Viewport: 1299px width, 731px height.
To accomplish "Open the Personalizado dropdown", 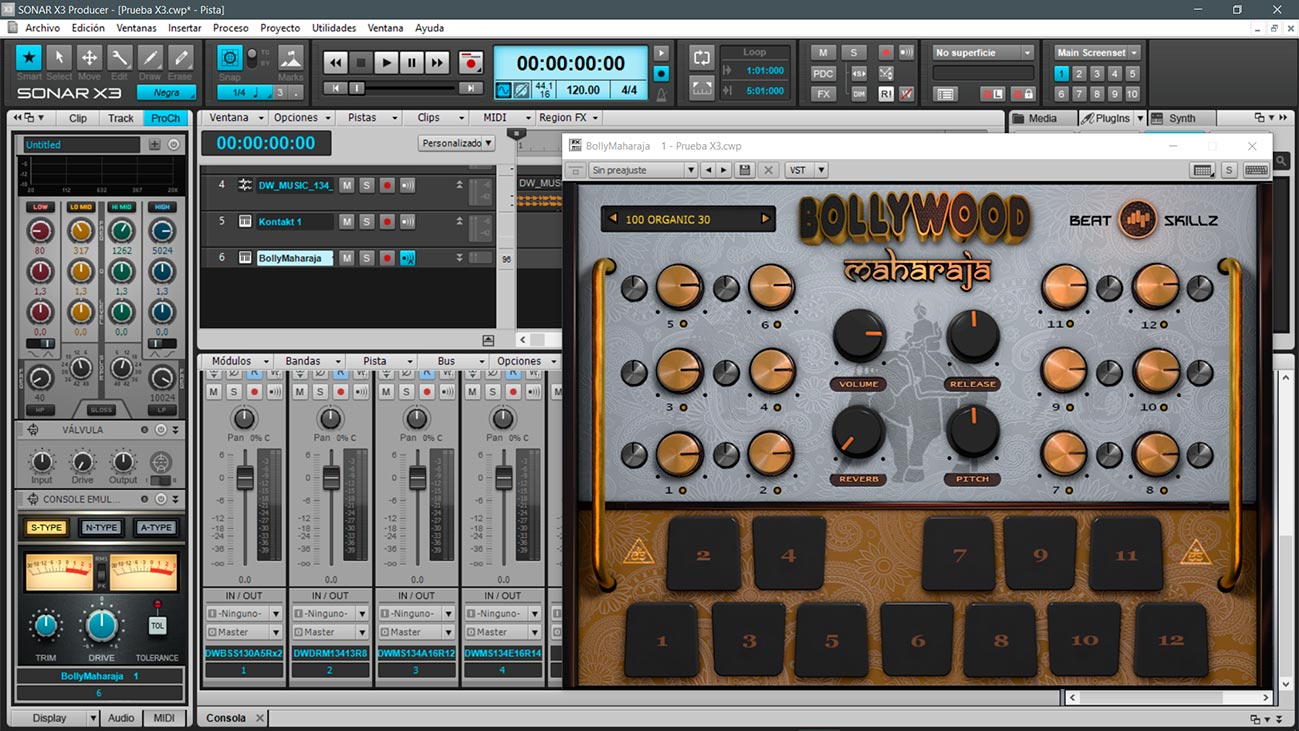I will click(457, 144).
